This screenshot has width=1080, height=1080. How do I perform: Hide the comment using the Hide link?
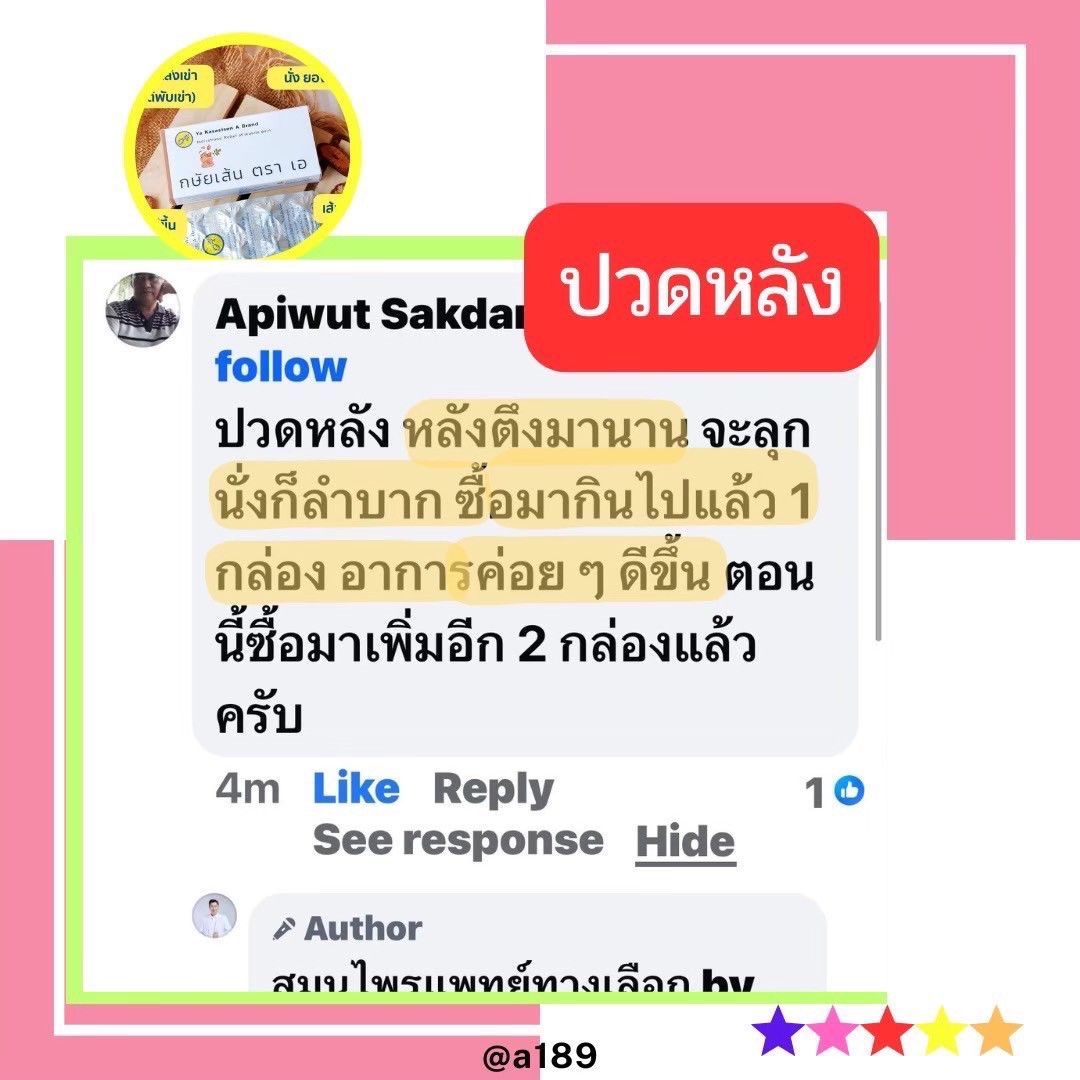pos(686,842)
